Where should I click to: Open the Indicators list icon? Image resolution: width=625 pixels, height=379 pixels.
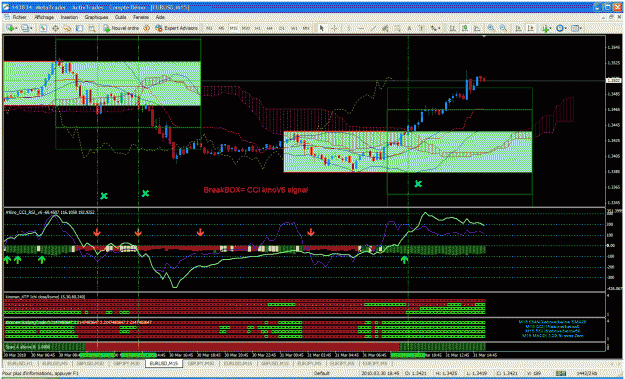[545, 28]
